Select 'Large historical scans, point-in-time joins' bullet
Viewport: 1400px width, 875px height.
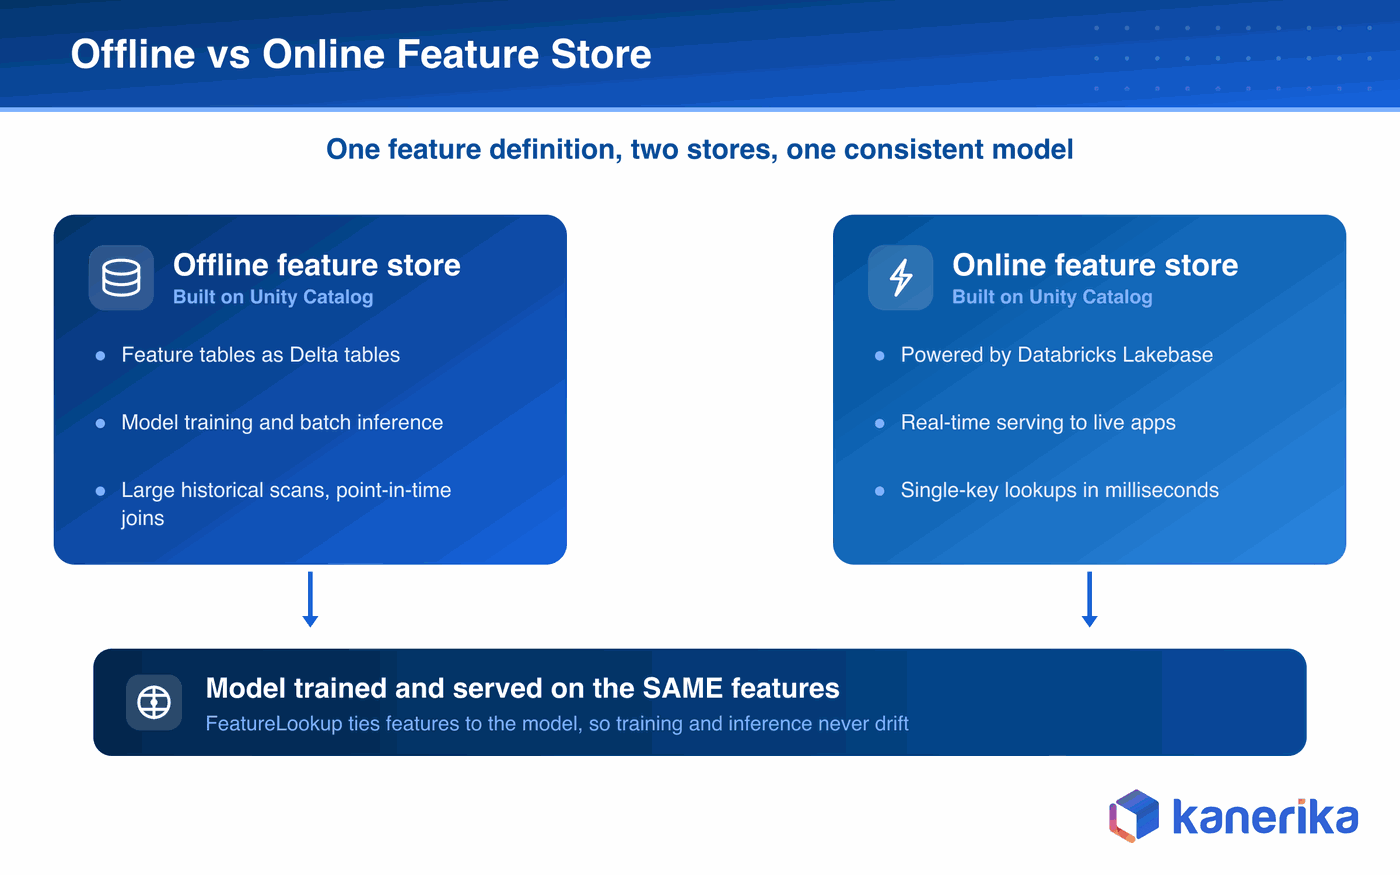(286, 504)
